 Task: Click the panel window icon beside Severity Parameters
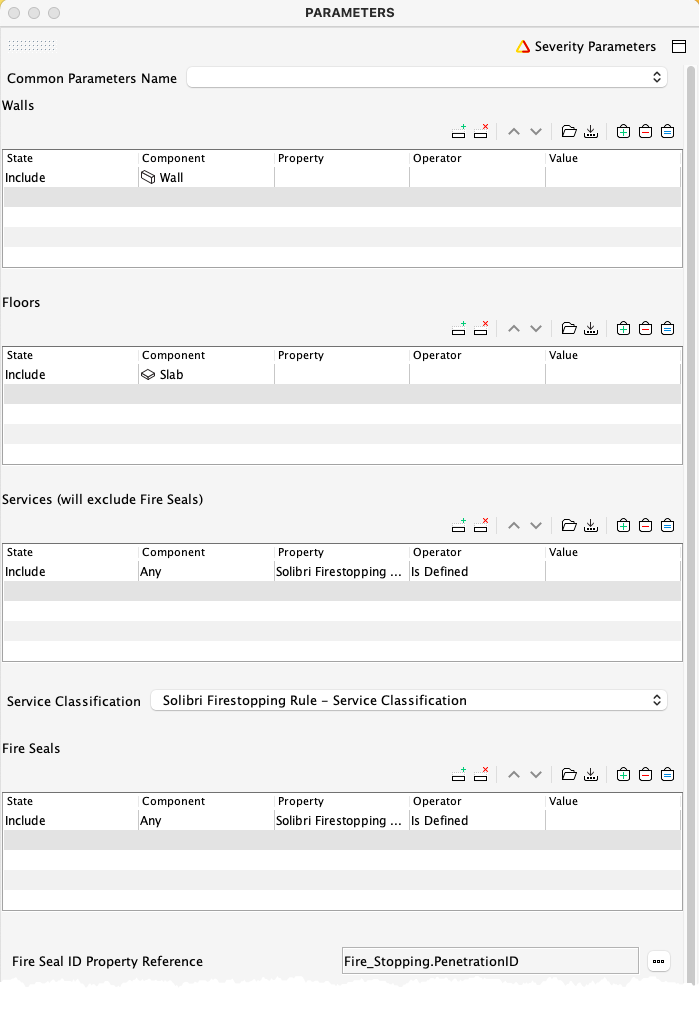pos(679,46)
